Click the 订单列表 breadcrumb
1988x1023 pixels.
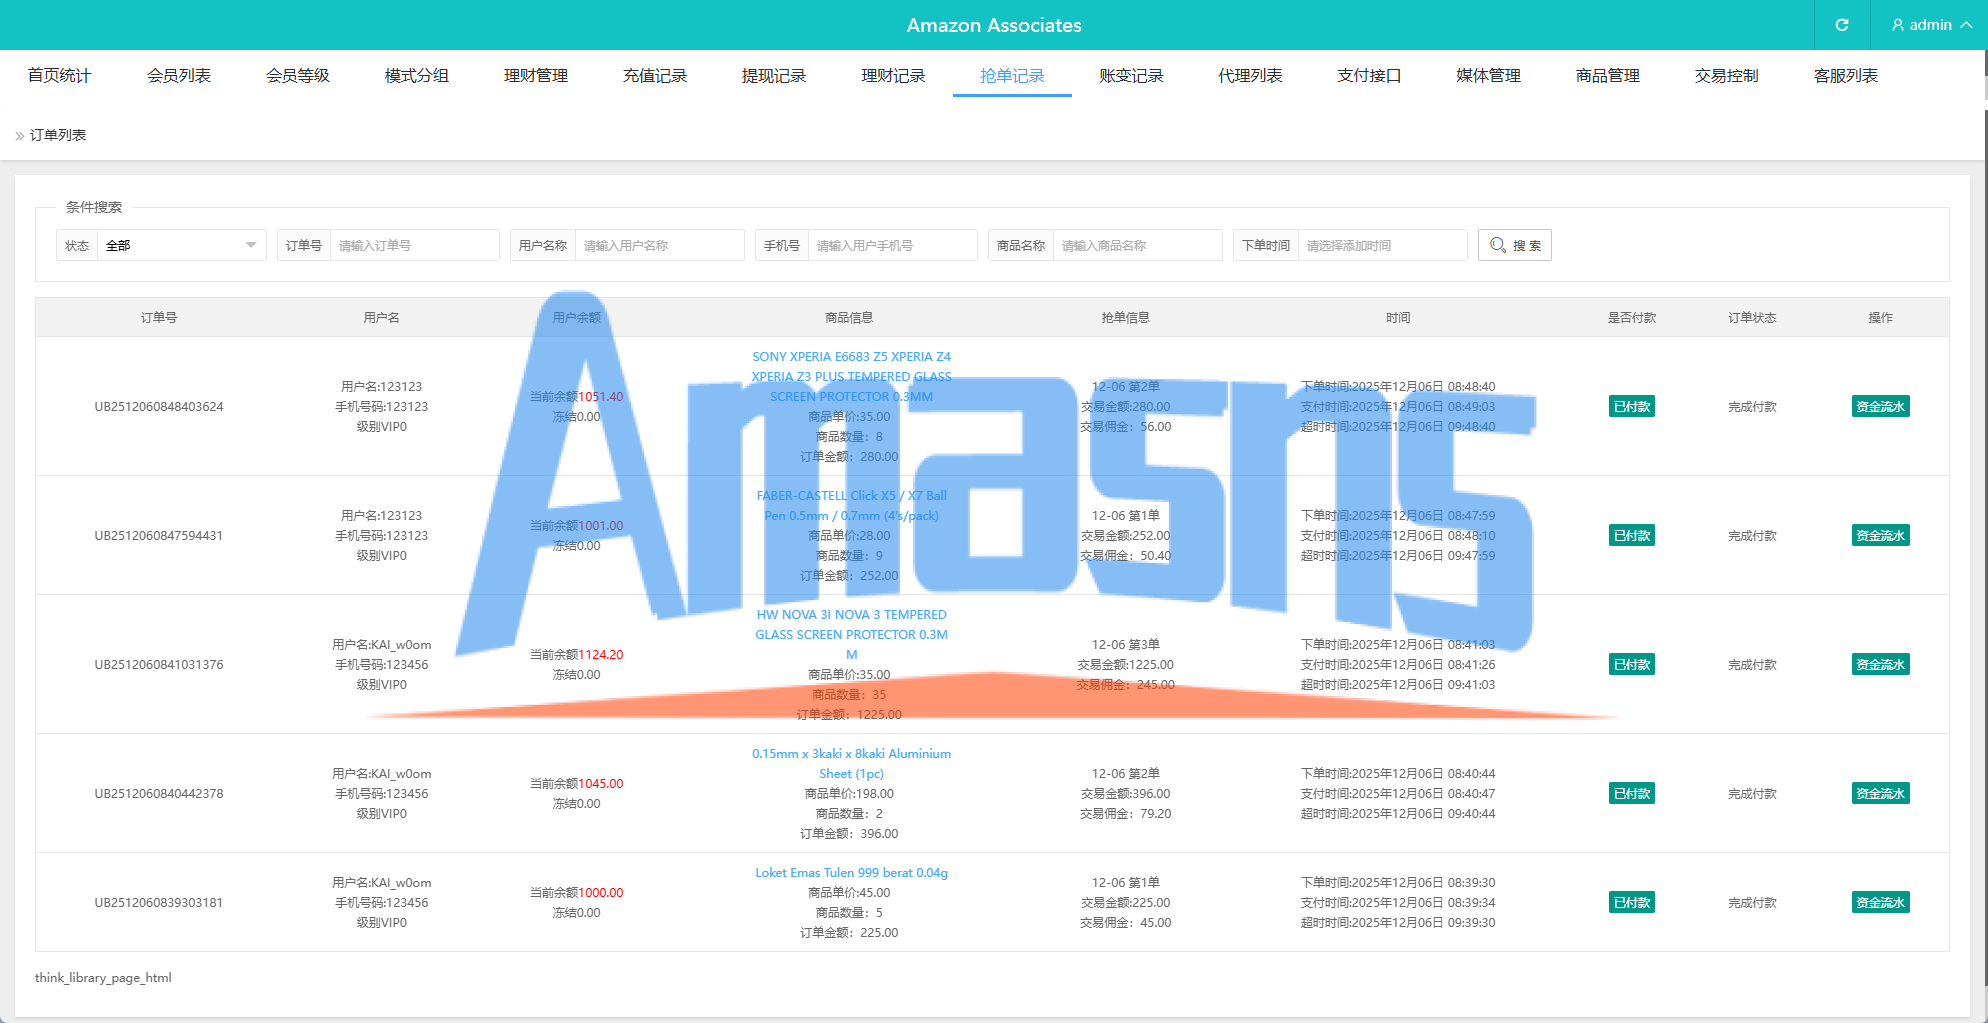point(58,135)
